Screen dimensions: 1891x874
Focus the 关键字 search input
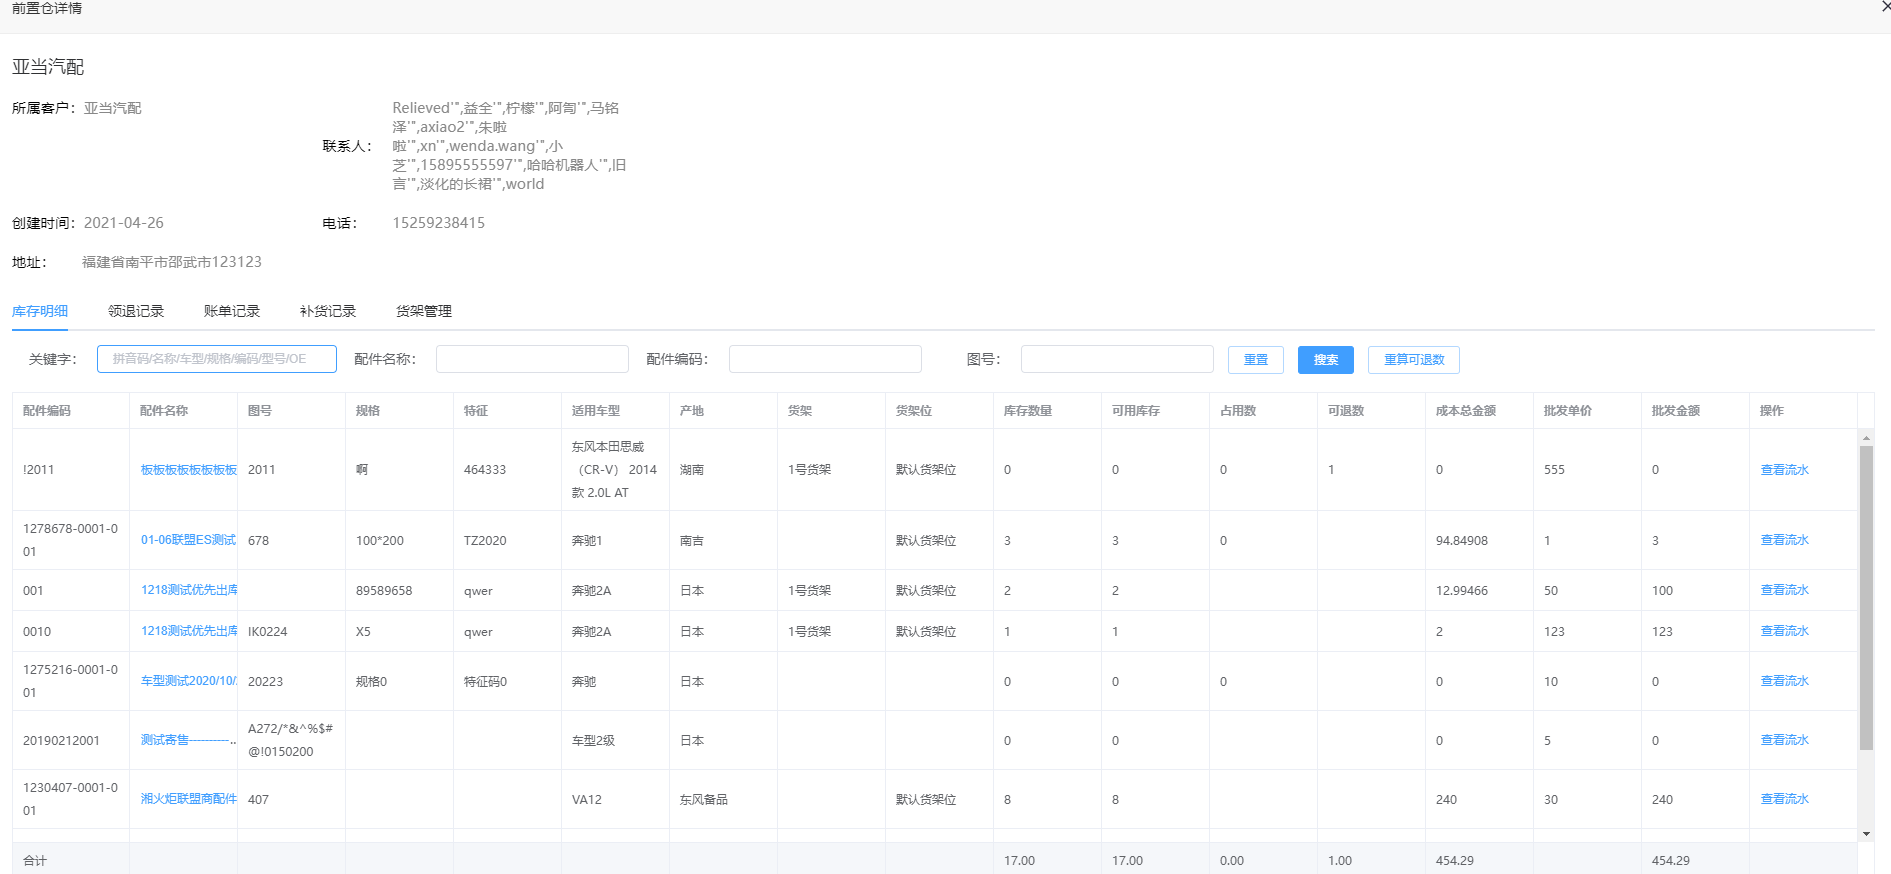tap(217, 359)
